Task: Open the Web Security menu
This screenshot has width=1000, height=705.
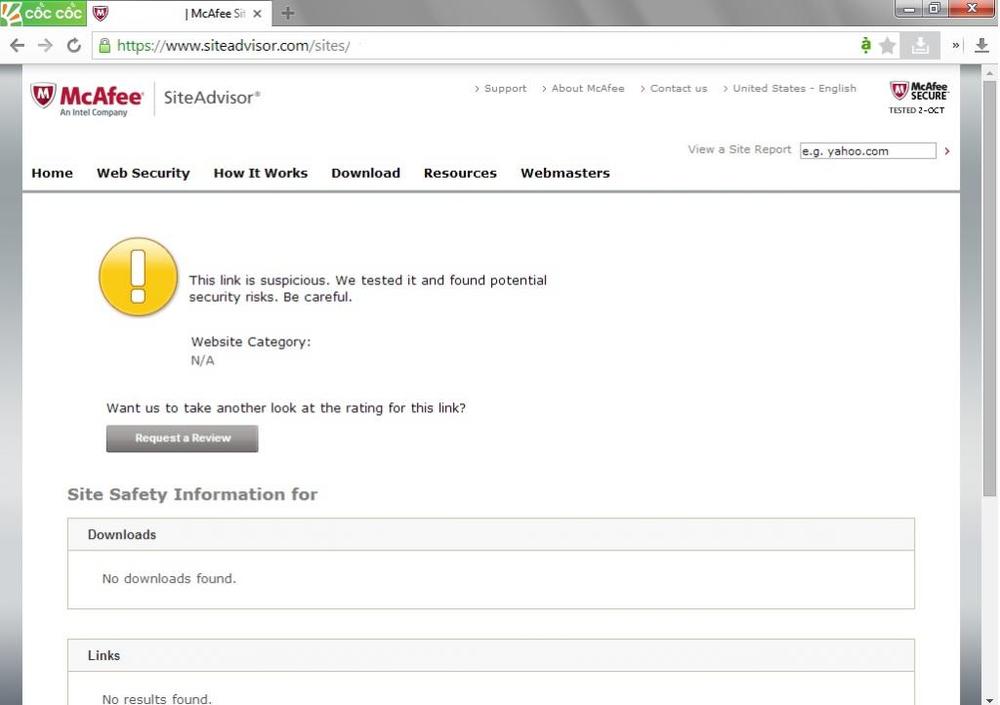Action: [x=143, y=173]
